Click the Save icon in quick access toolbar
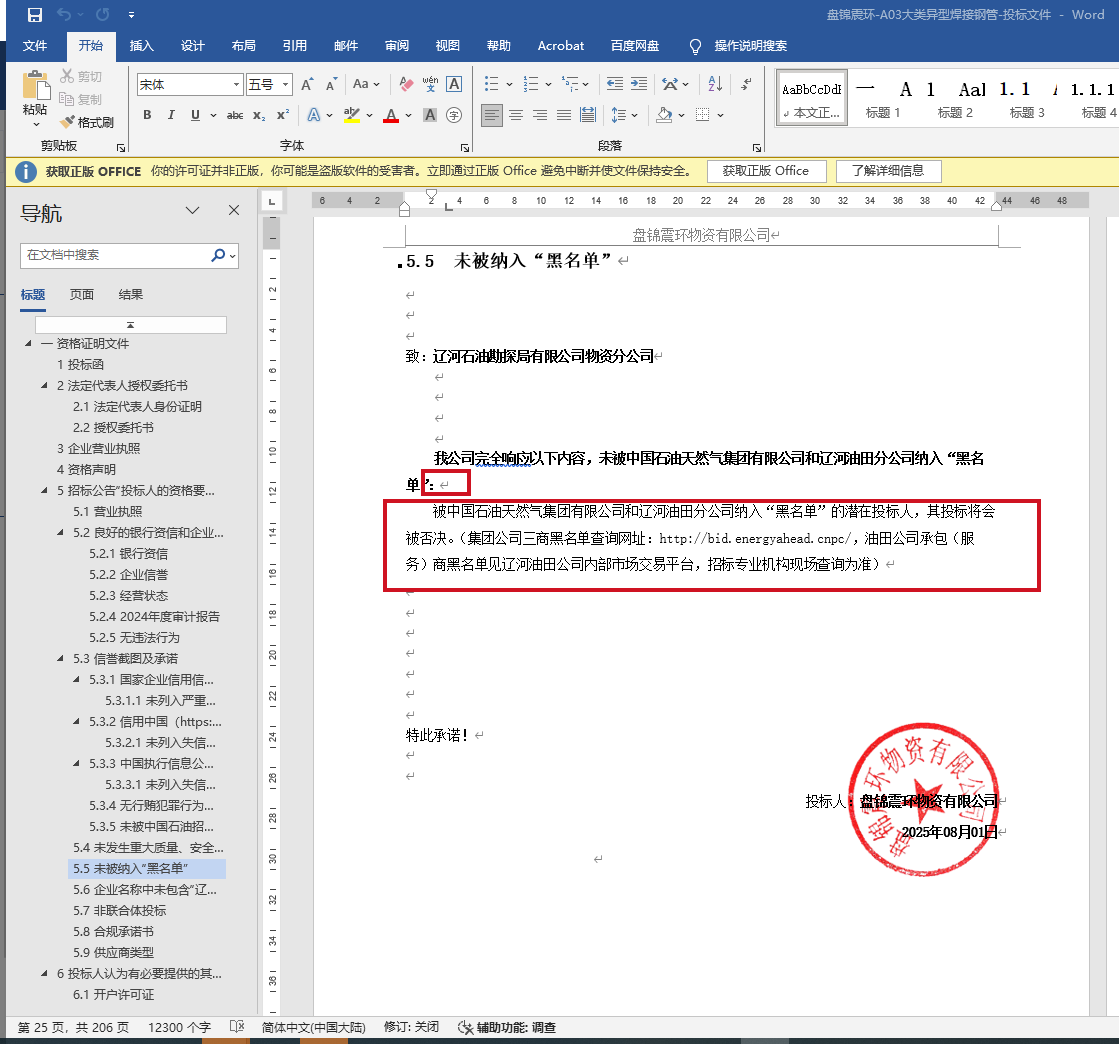Screen dimensions: 1119x1044 pos(34,14)
